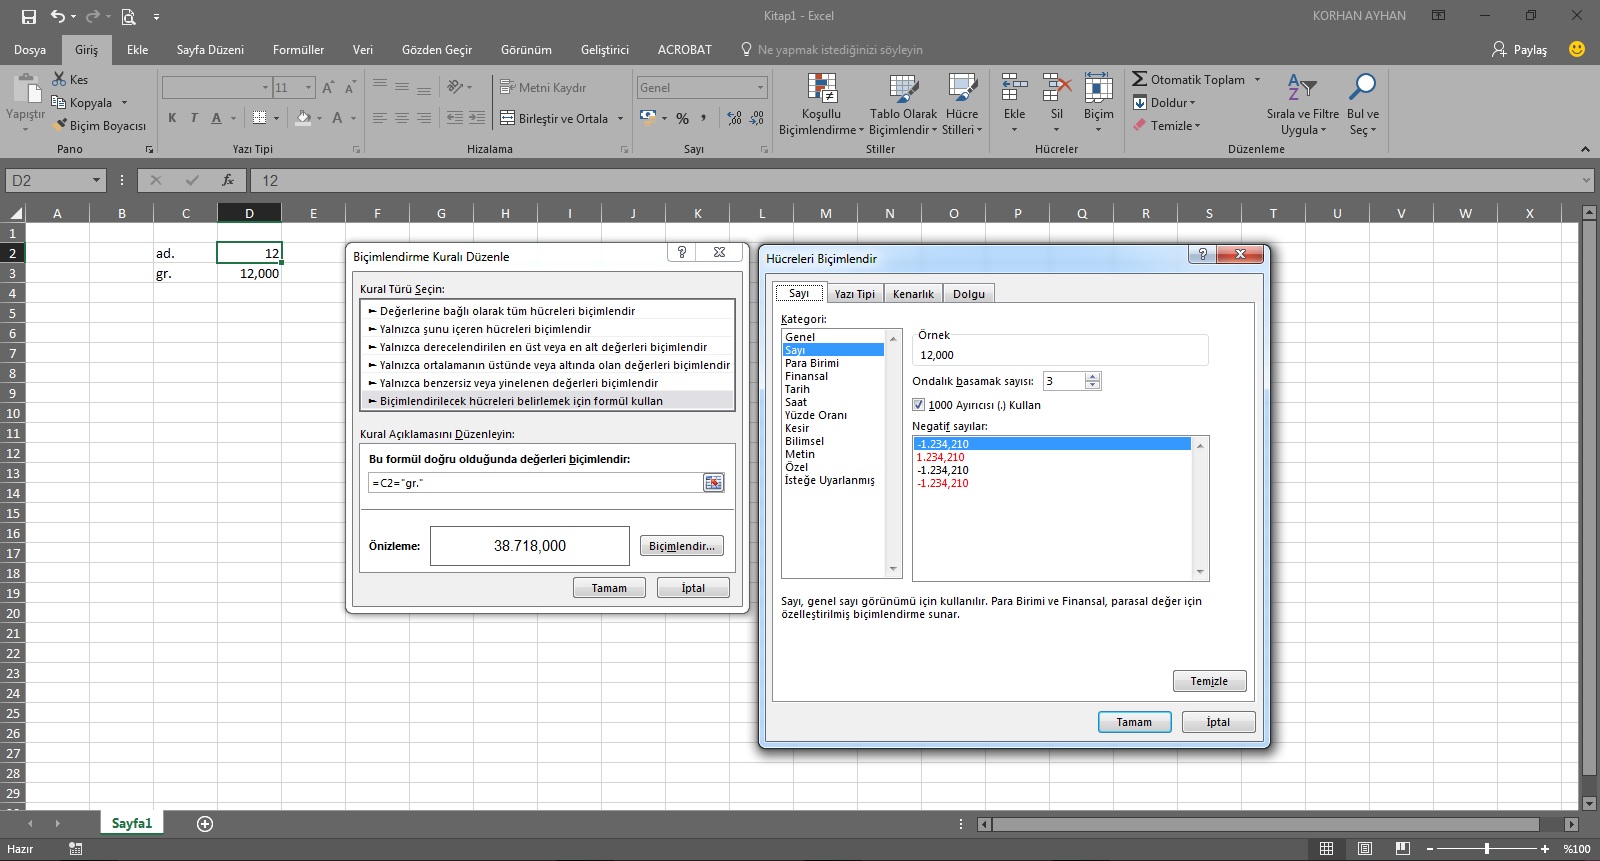Open the Conditional Formatting (Koşullu Biçimlendirme) icon
Viewport: 1600px width, 861px height.
click(x=821, y=89)
